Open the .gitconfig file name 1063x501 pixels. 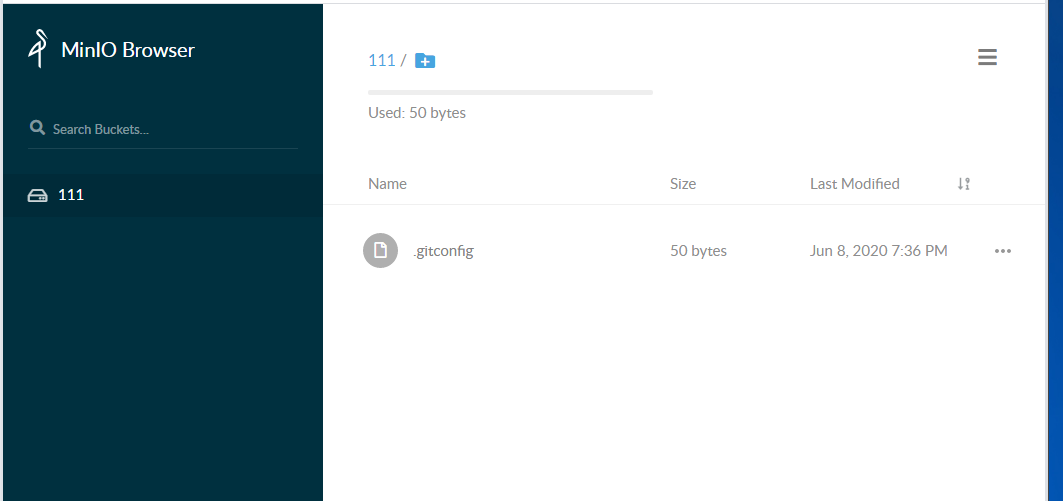coord(442,251)
